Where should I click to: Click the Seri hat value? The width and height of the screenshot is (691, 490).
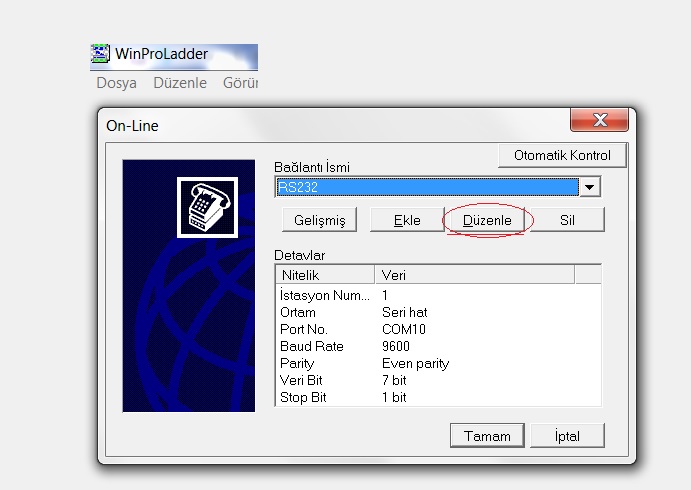pyautogui.click(x=405, y=312)
